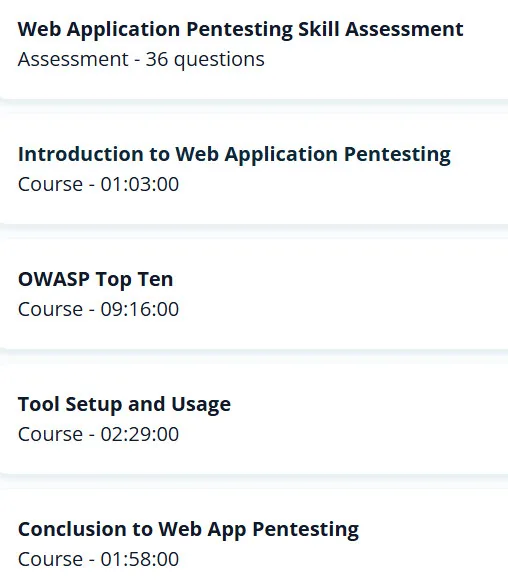Screen dimensions: 508x588
Task: Click the 01:58:00 timestamp under Conclusion
Action: tap(140, 559)
